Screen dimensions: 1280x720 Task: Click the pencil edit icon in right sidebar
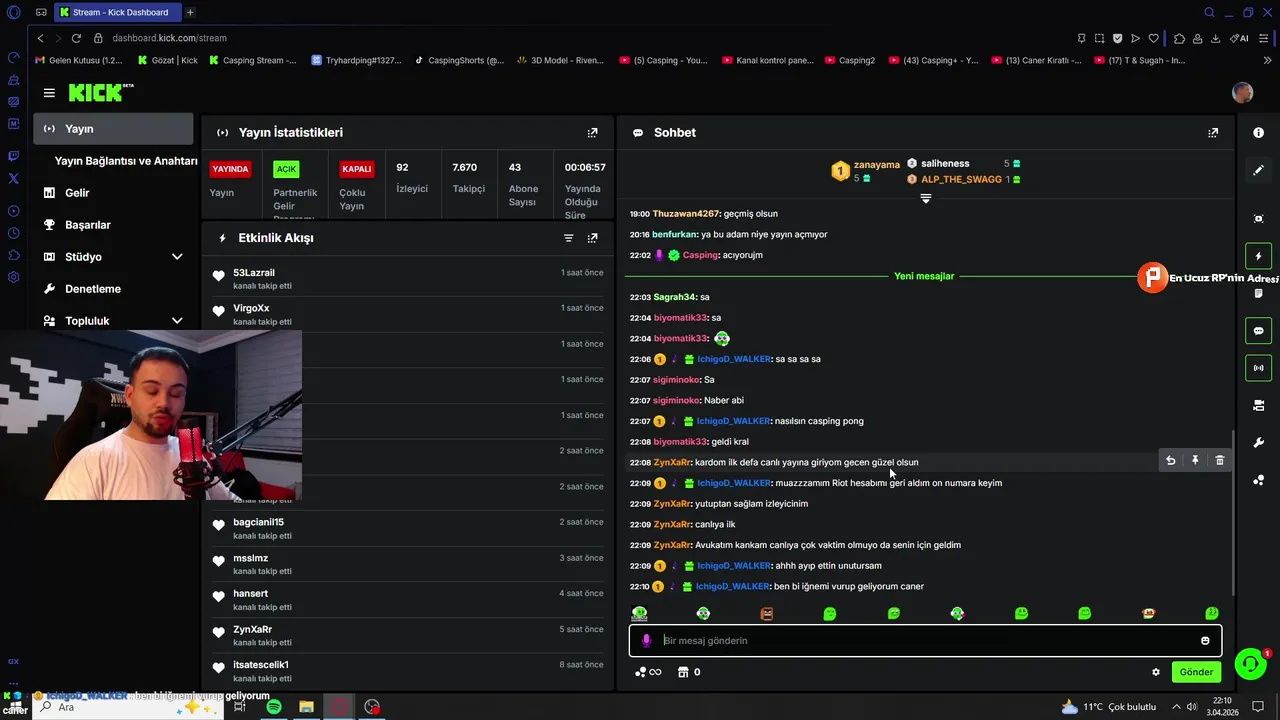(1258, 170)
